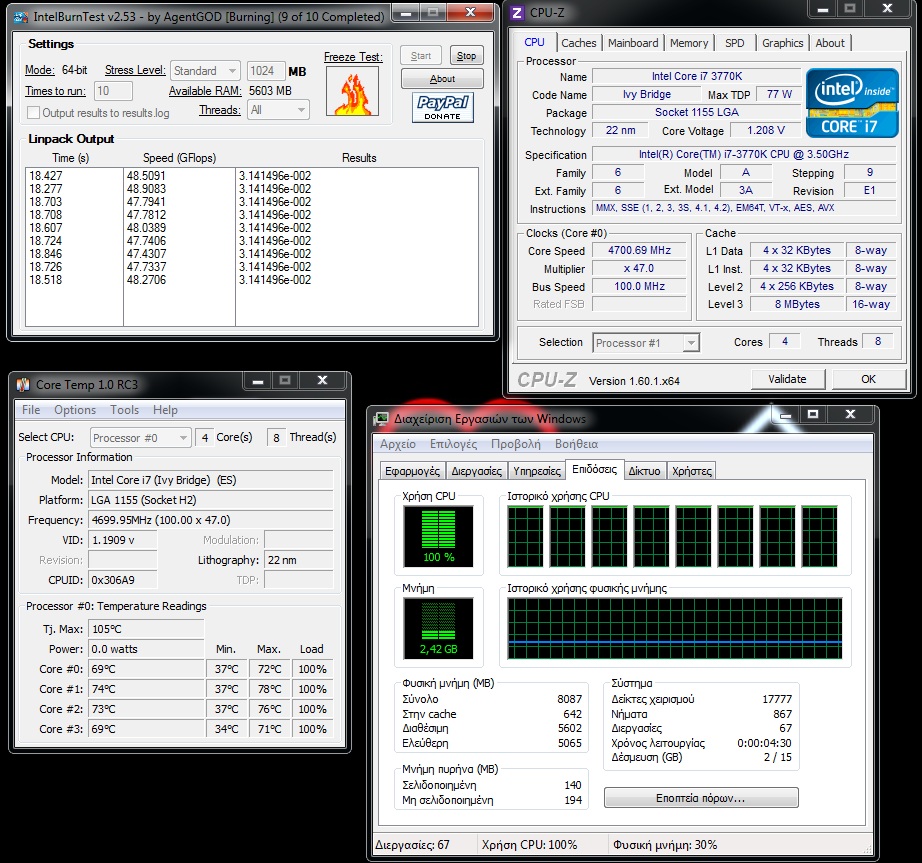Click the Task Manager title bar icon
Viewport: 922px width, 863px height.
pos(381,419)
